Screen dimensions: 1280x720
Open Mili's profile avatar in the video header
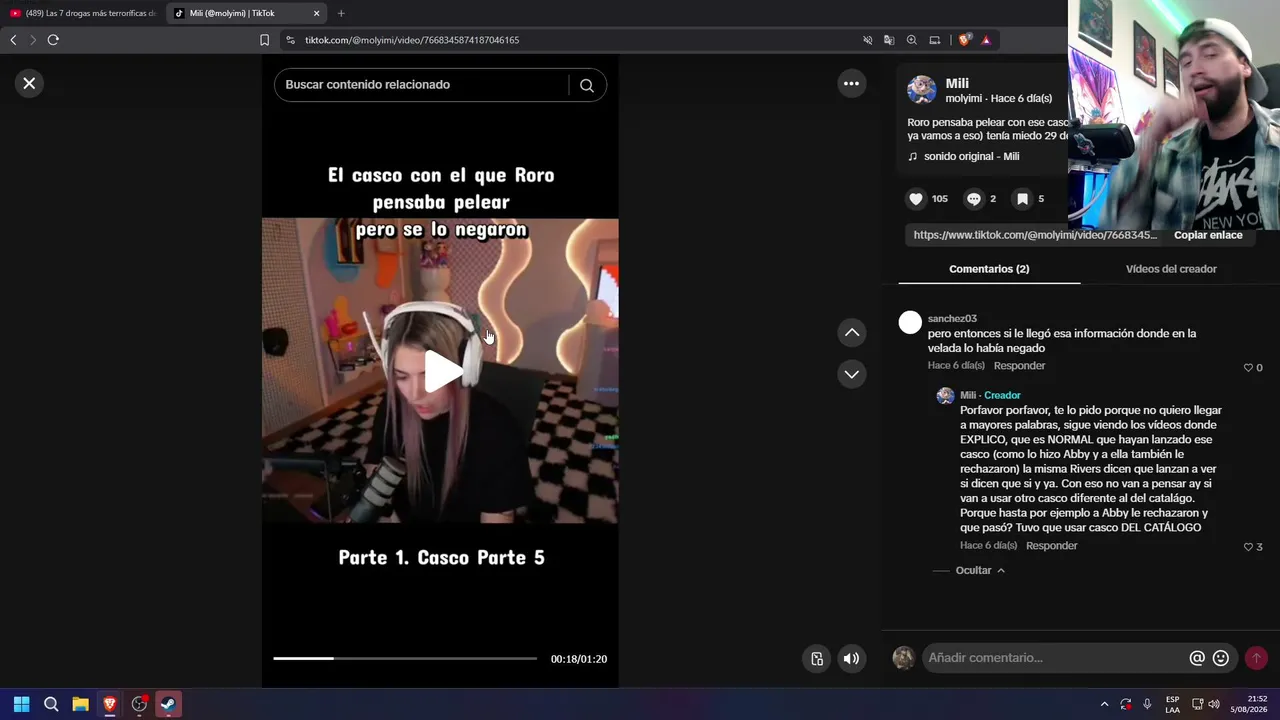(x=921, y=90)
